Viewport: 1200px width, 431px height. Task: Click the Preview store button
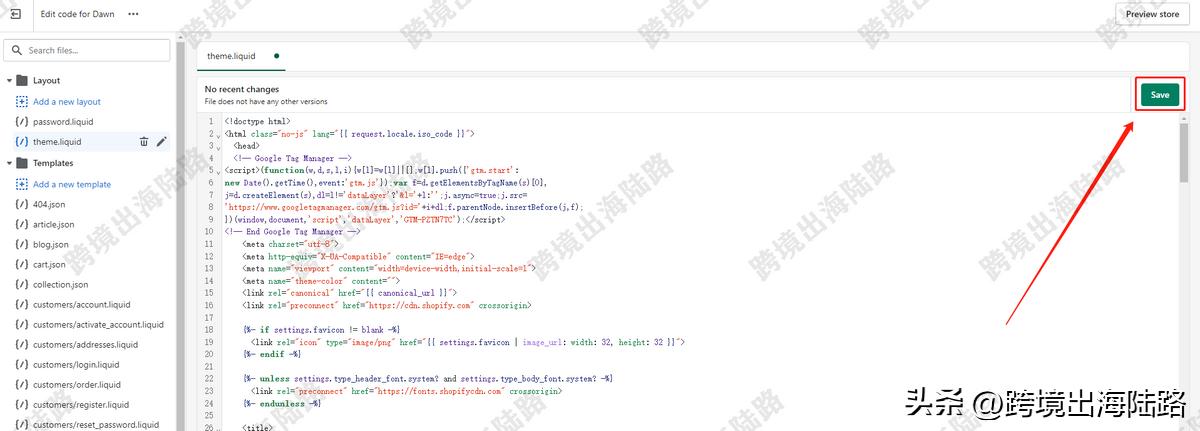click(x=1152, y=14)
